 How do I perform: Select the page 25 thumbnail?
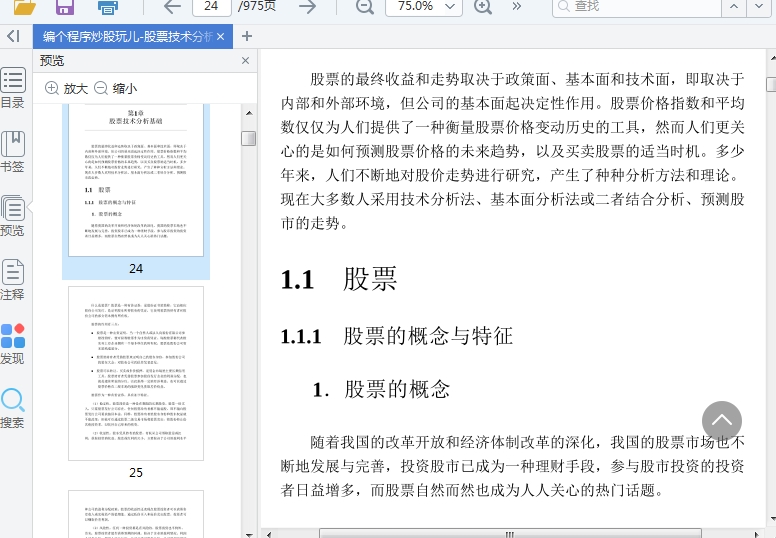[136, 373]
